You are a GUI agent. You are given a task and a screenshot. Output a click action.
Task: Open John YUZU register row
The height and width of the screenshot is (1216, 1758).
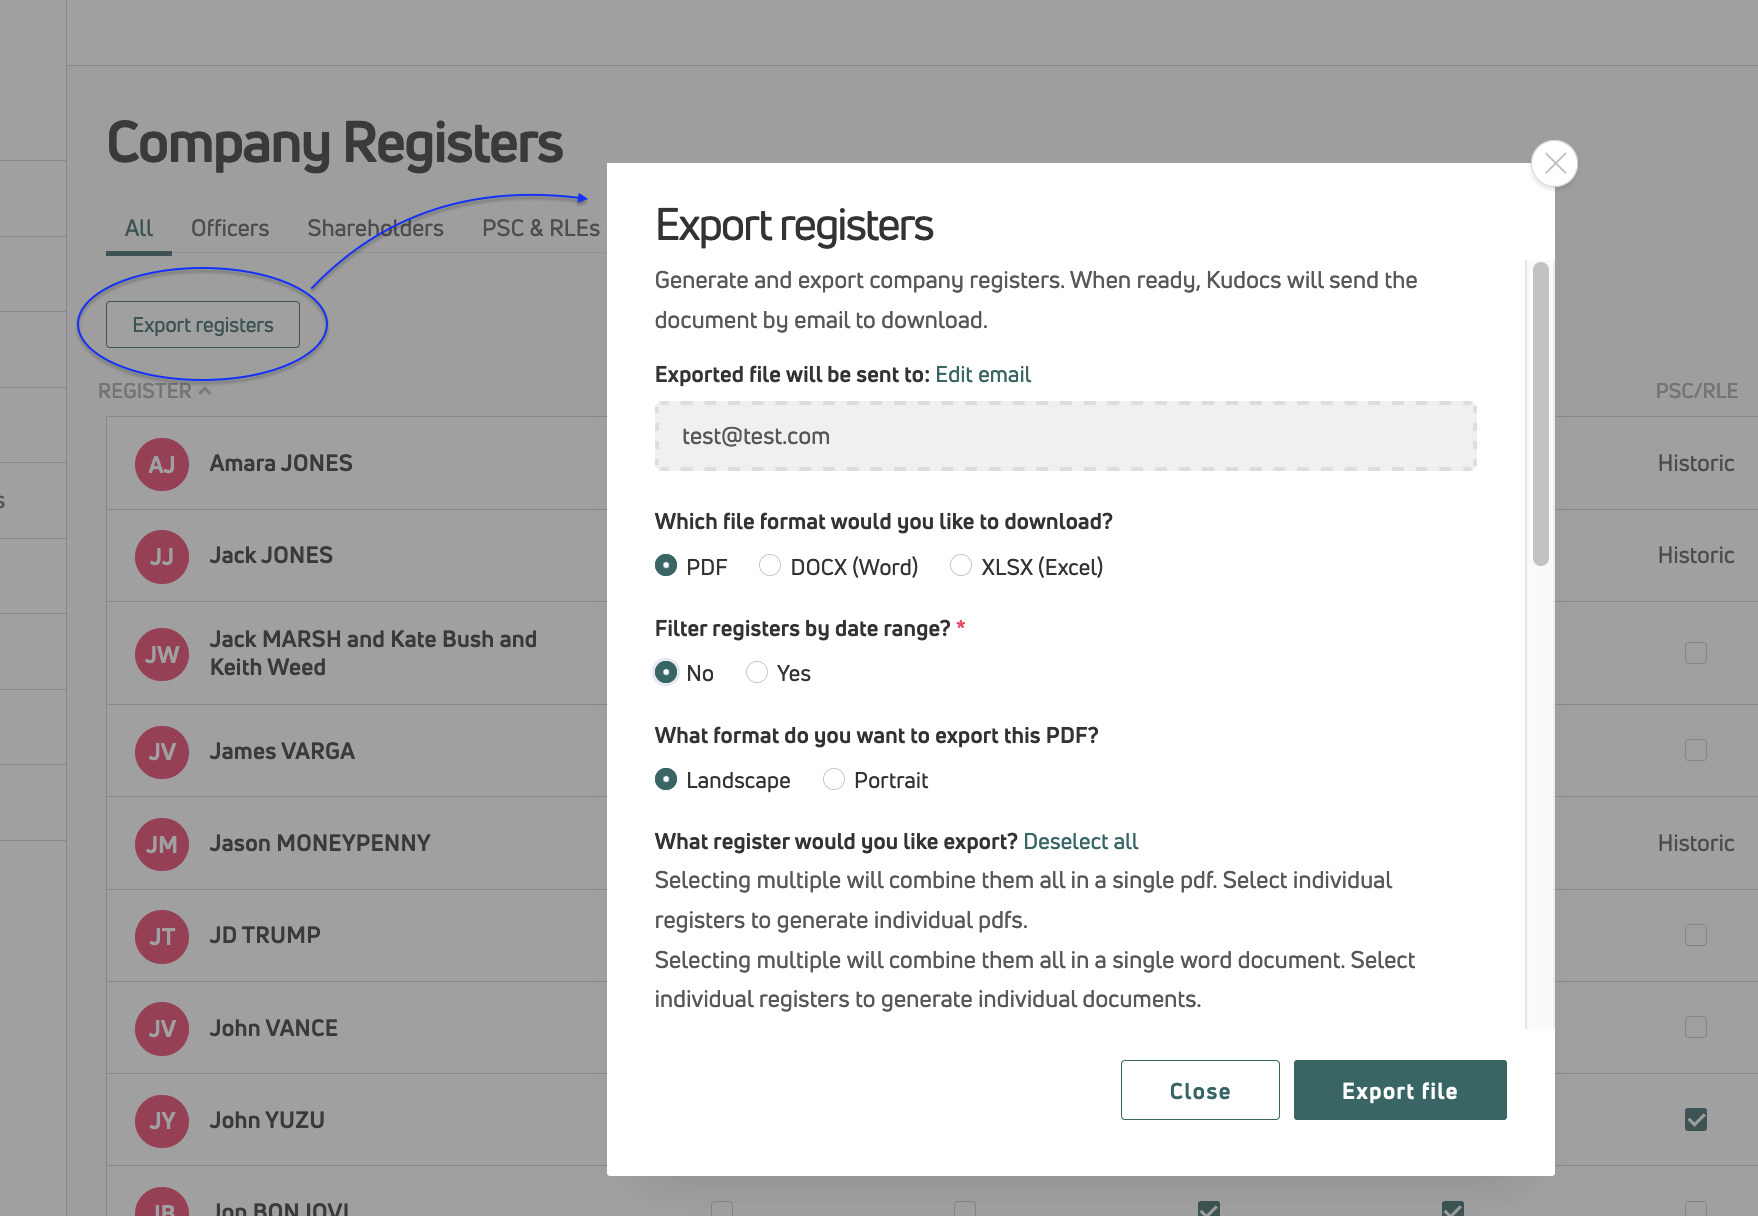pos(267,1120)
